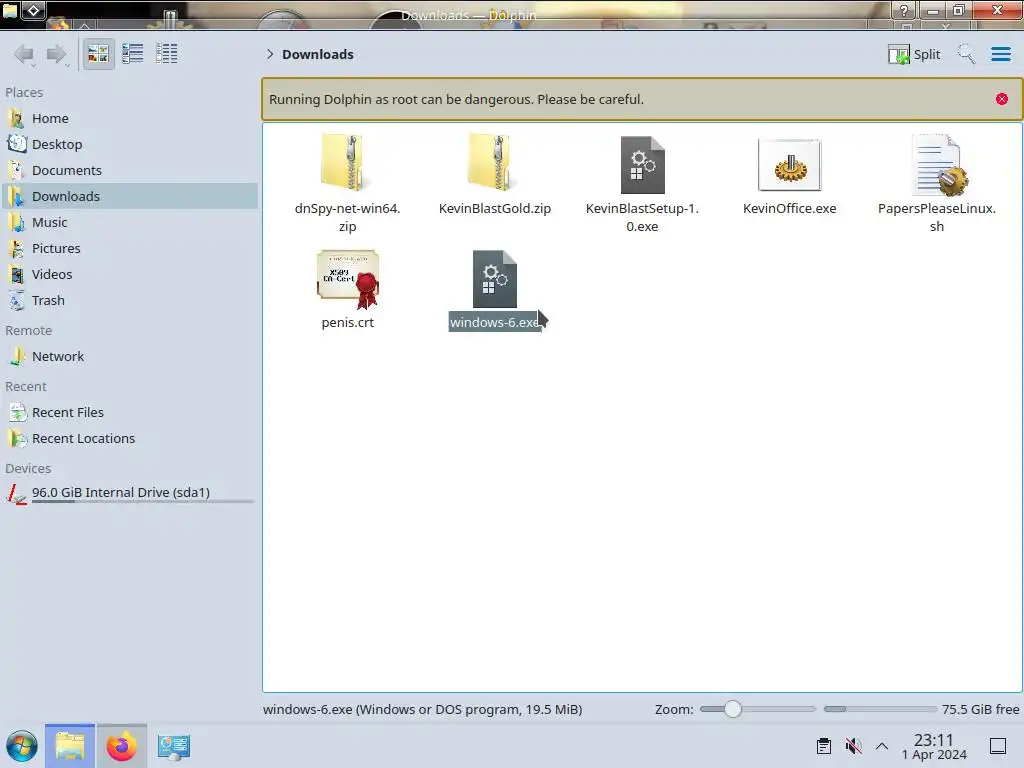Click the free disk space bar
The height and width of the screenshot is (768, 1024).
[880, 709]
